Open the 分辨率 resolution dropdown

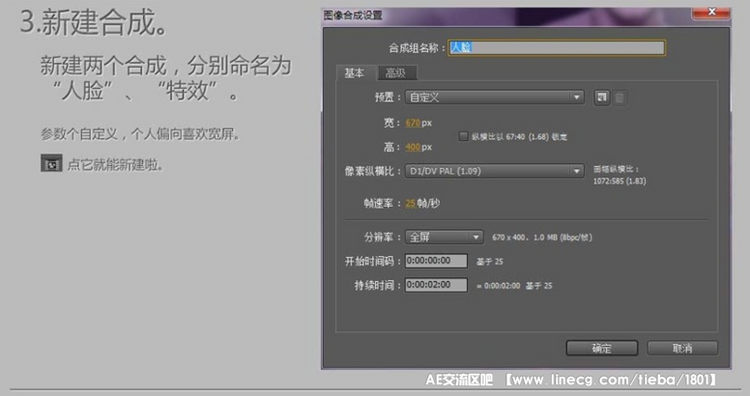point(444,237)
